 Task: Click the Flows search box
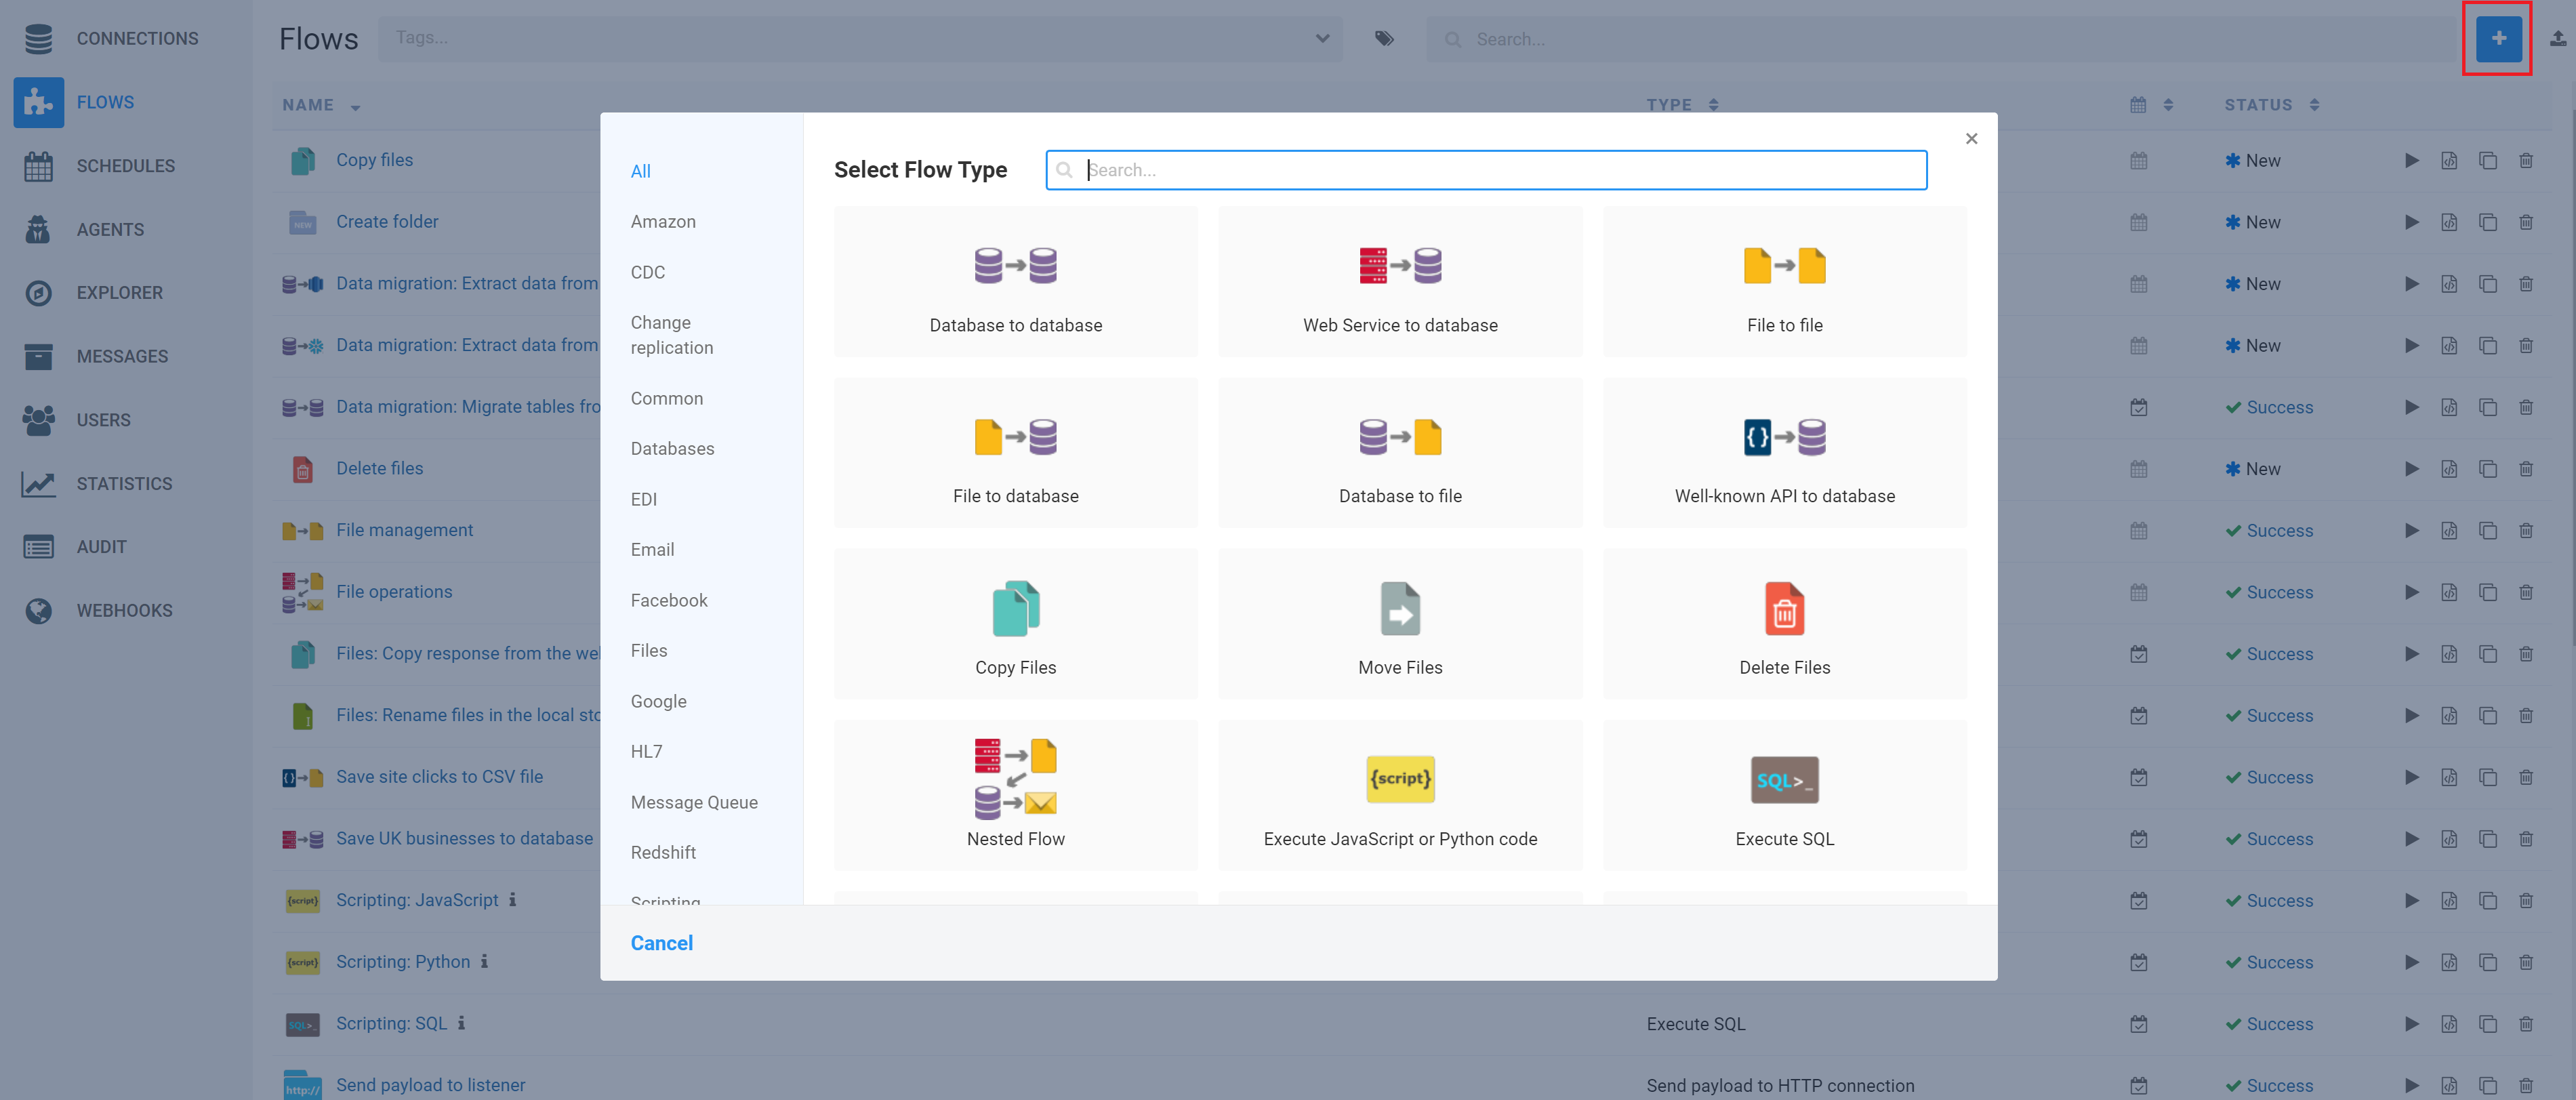click(1940, 39)
